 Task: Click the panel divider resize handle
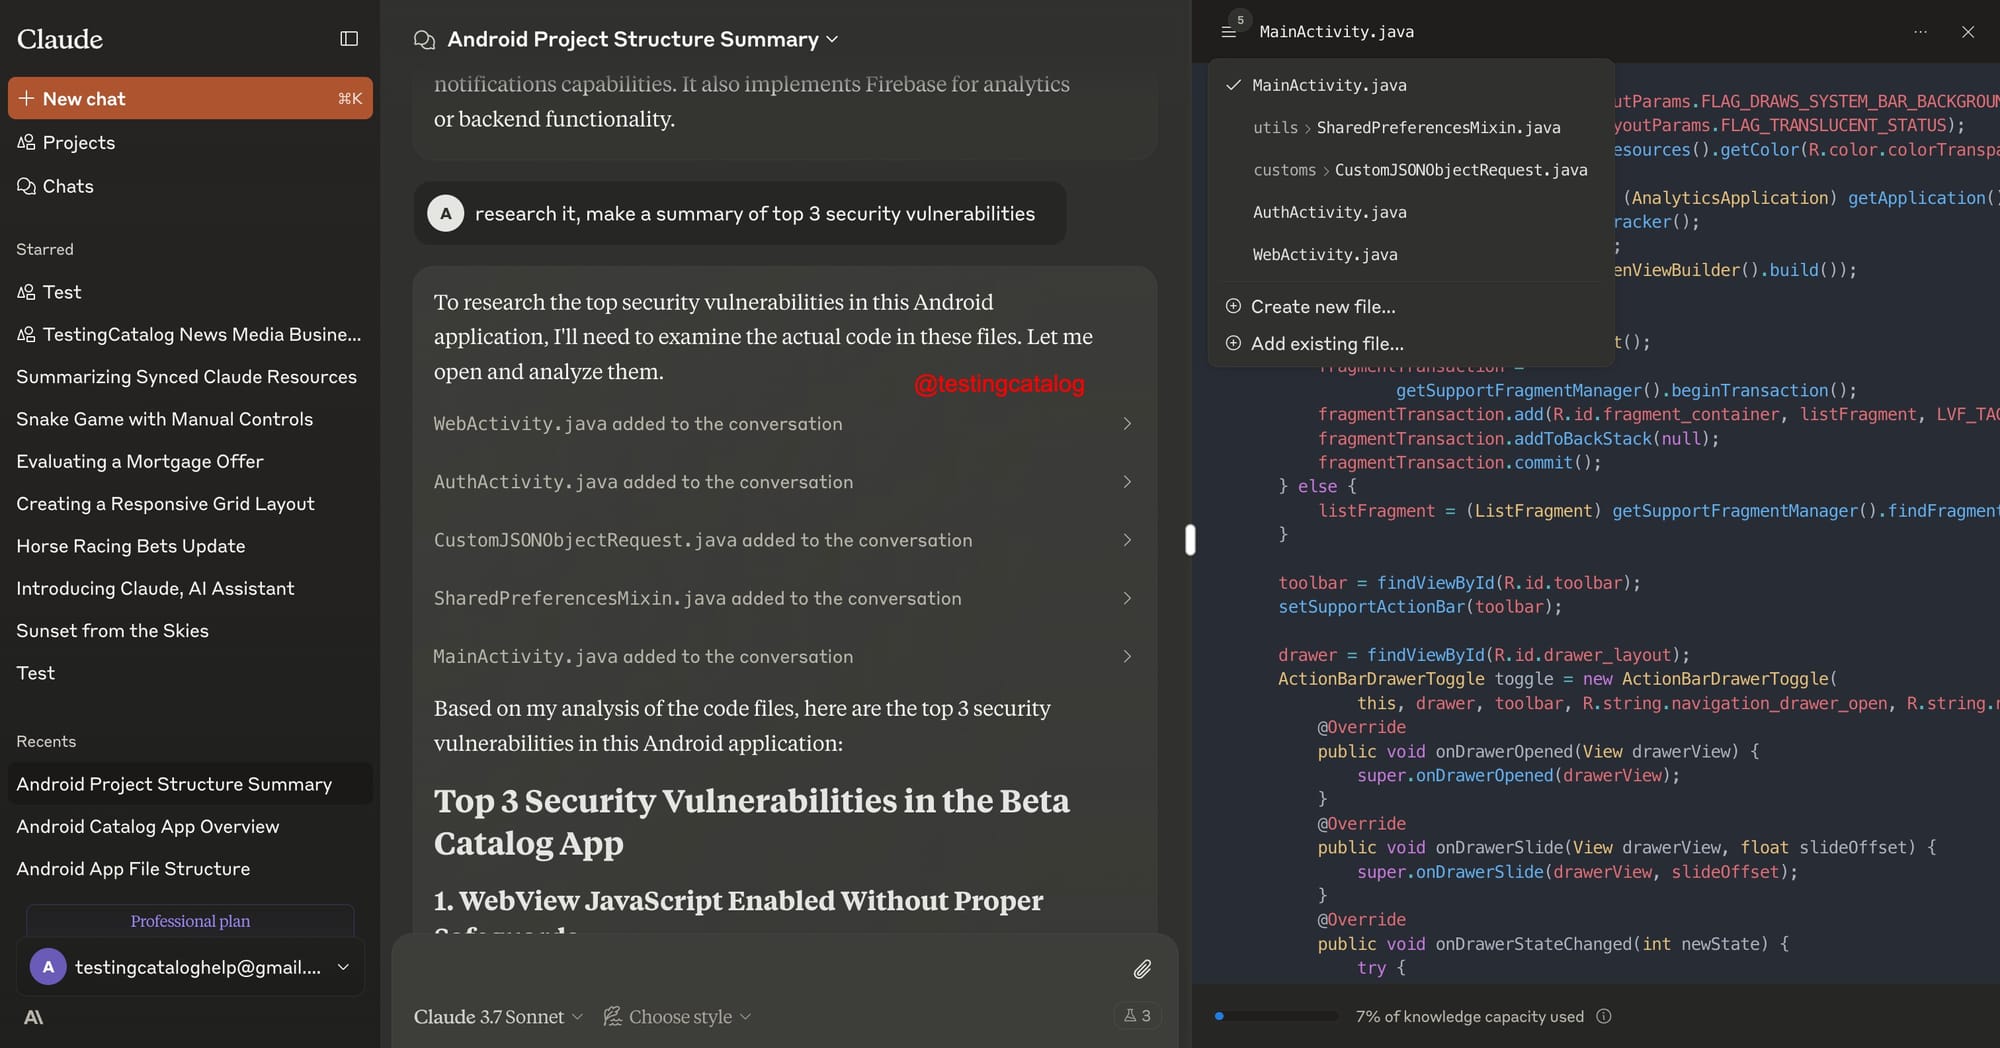coord(1190,539)
